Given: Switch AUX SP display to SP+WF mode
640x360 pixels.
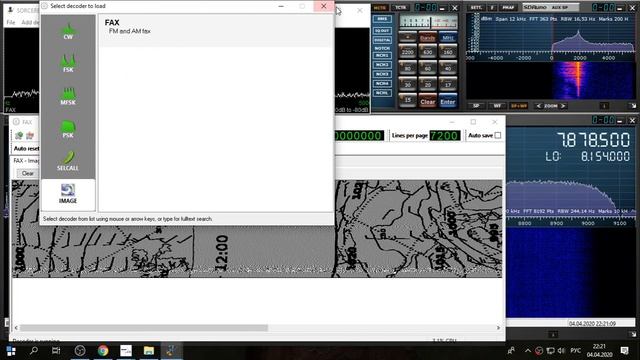Looking at the screenshot, I should coord(519,106).
